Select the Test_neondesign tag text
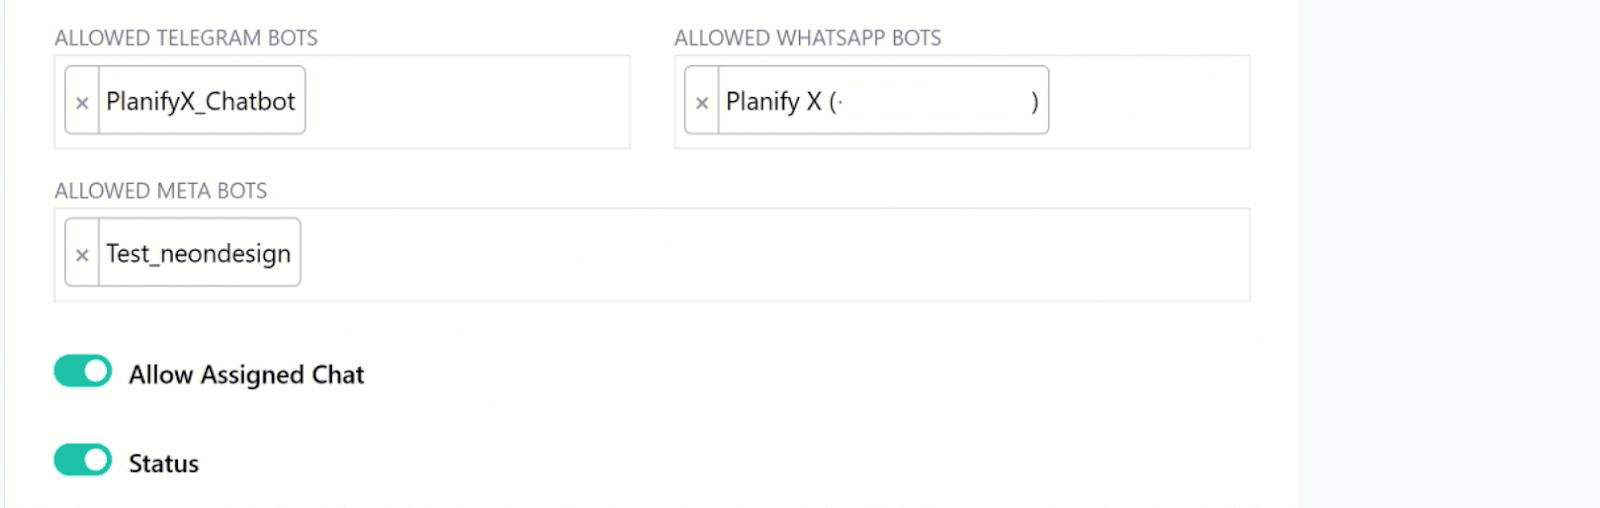This screenshot has height=508, width=1600. [199, 255]
